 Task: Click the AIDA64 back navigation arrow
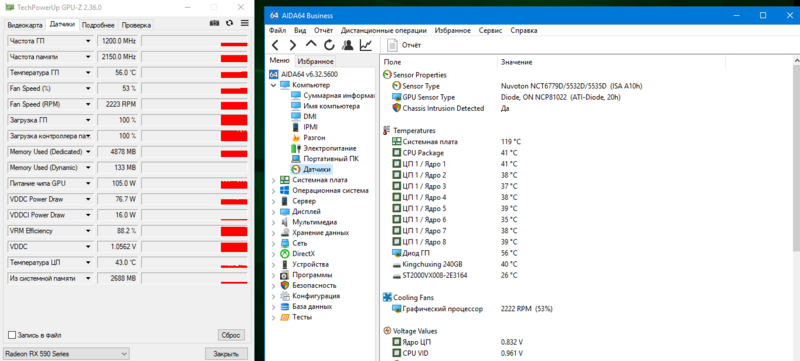coord(275,45)
